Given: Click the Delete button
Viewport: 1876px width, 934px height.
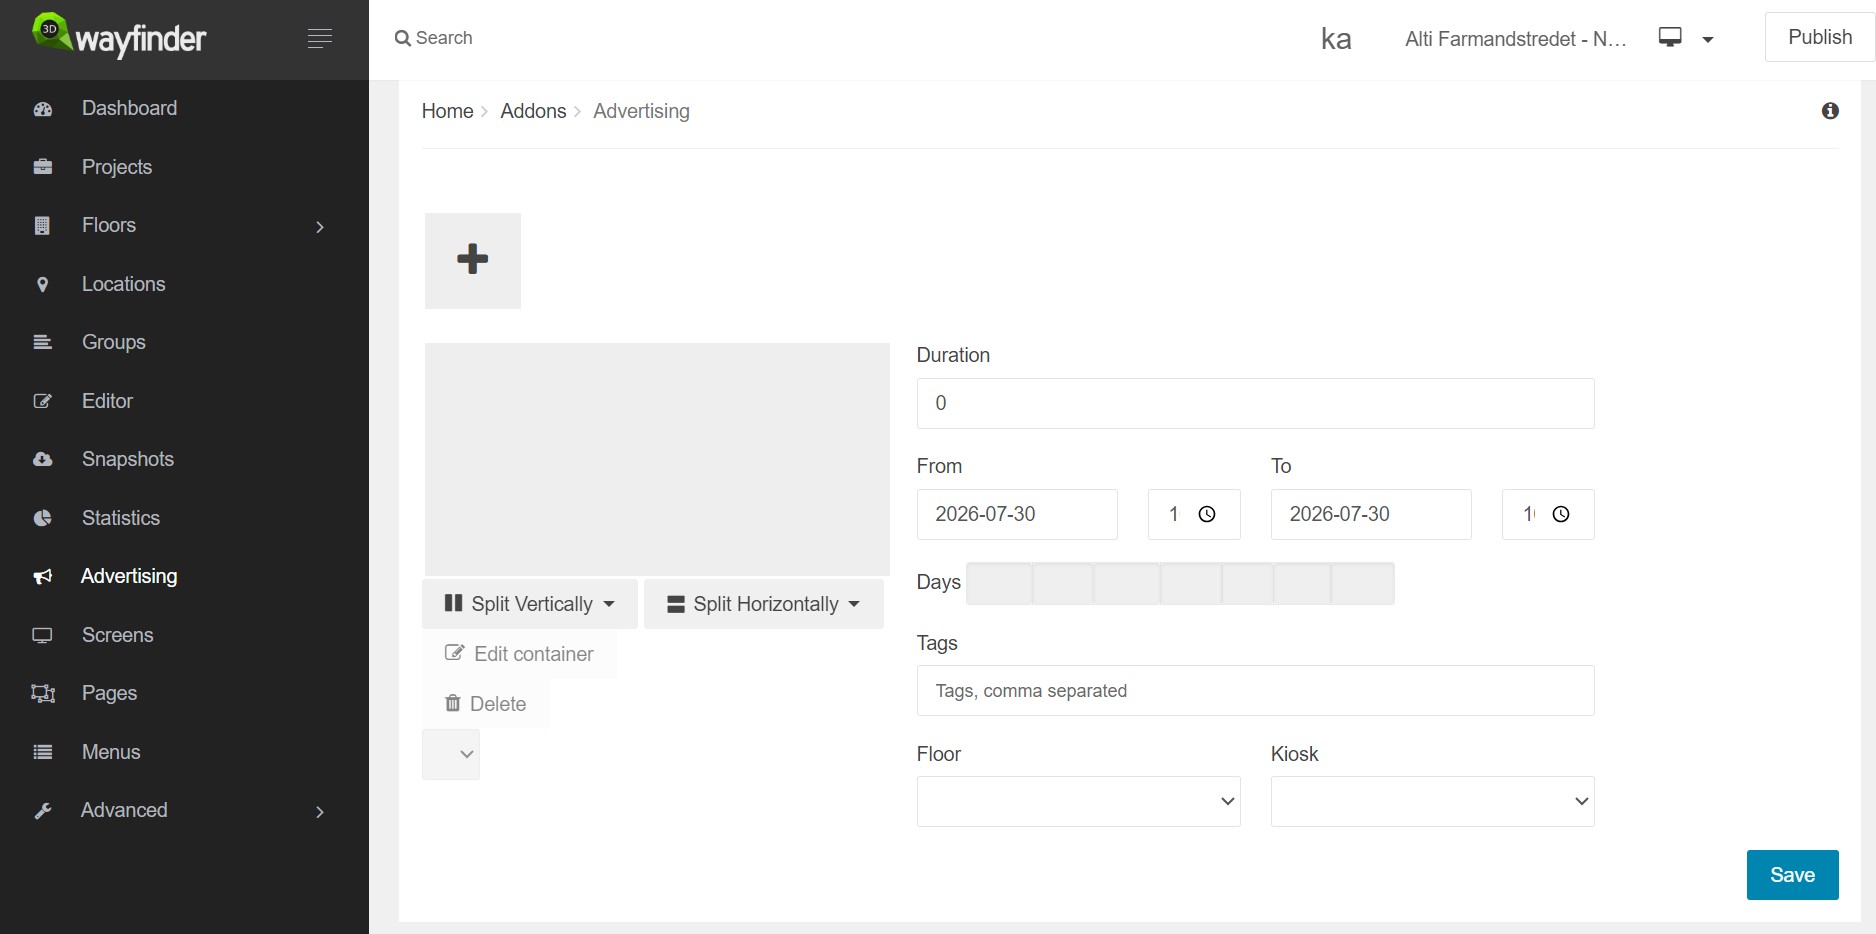Looking at the screenshot, I should click(x=486, y=704).
